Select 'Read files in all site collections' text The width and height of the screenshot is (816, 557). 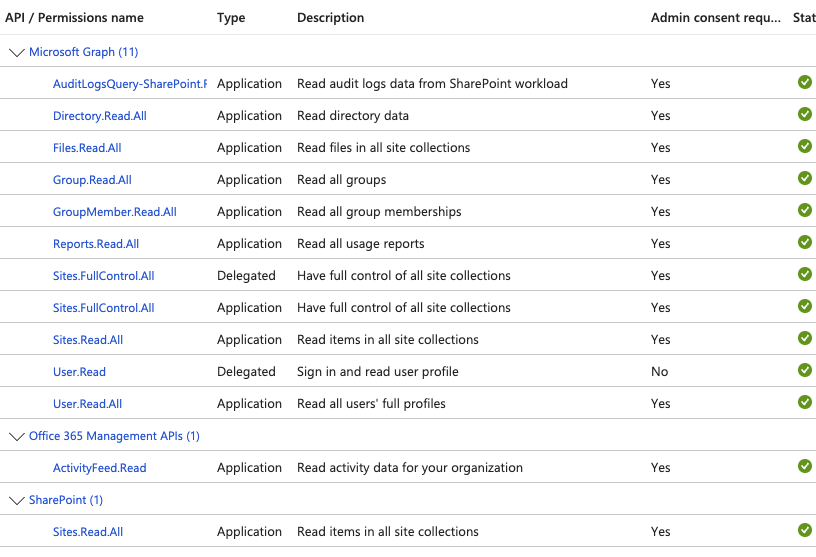[x=384, y=148]
